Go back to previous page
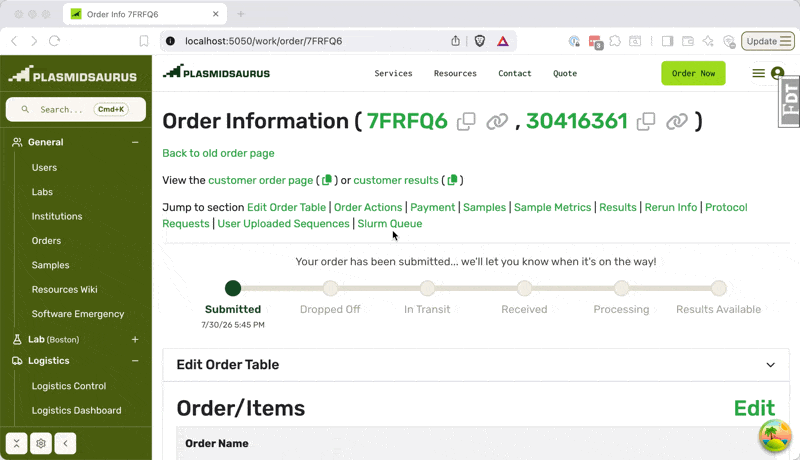The image size is (800, 460). point(14,41)
